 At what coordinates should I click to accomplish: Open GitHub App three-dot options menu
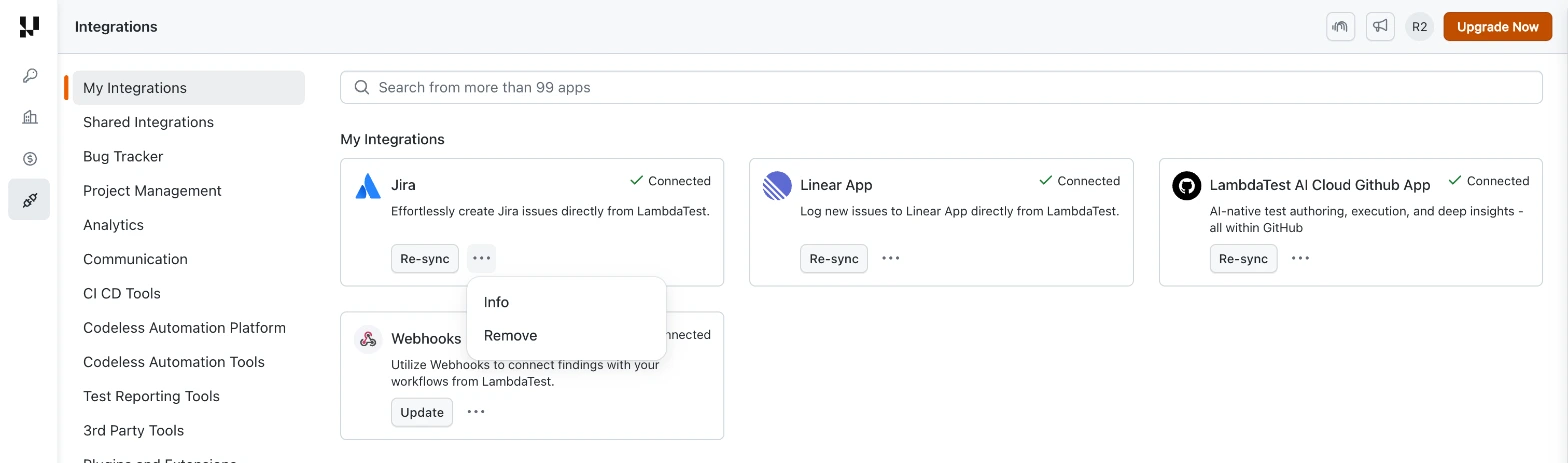(x=1300, y=258)
